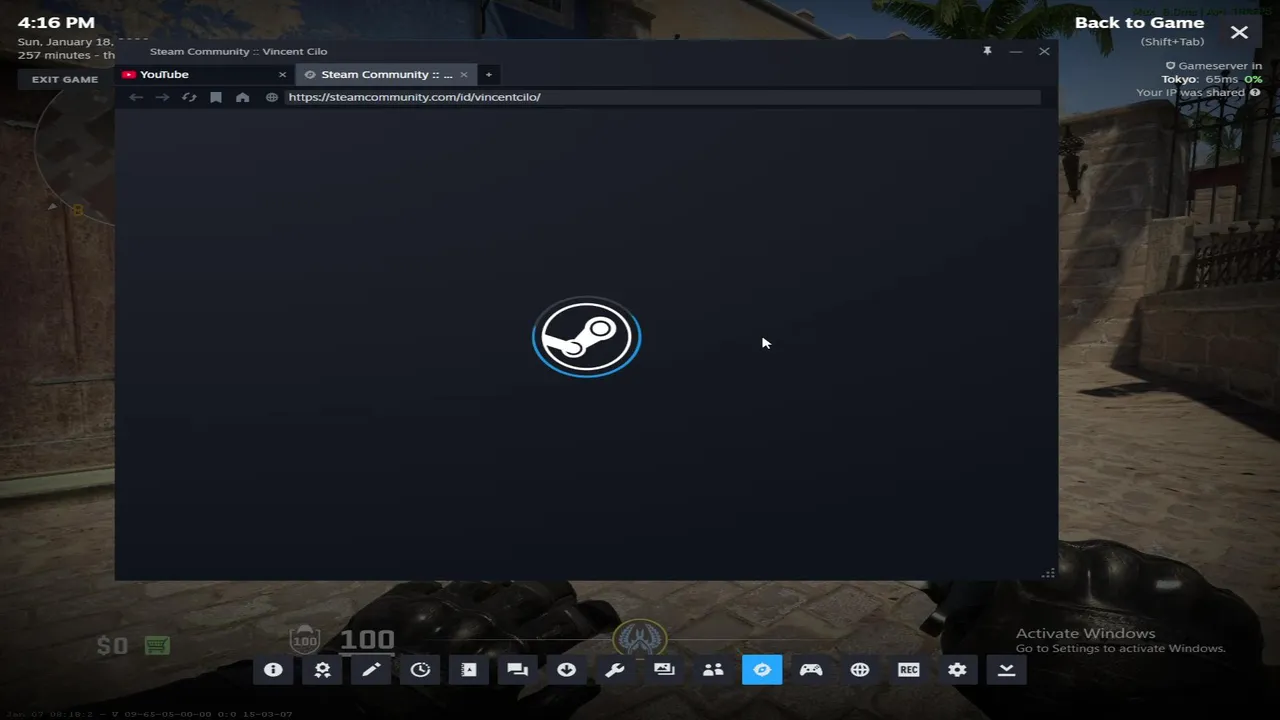The image size is (1280, 720).
Task: Open Friends people icon in overlay toolbar
Action: coord(713,670)
